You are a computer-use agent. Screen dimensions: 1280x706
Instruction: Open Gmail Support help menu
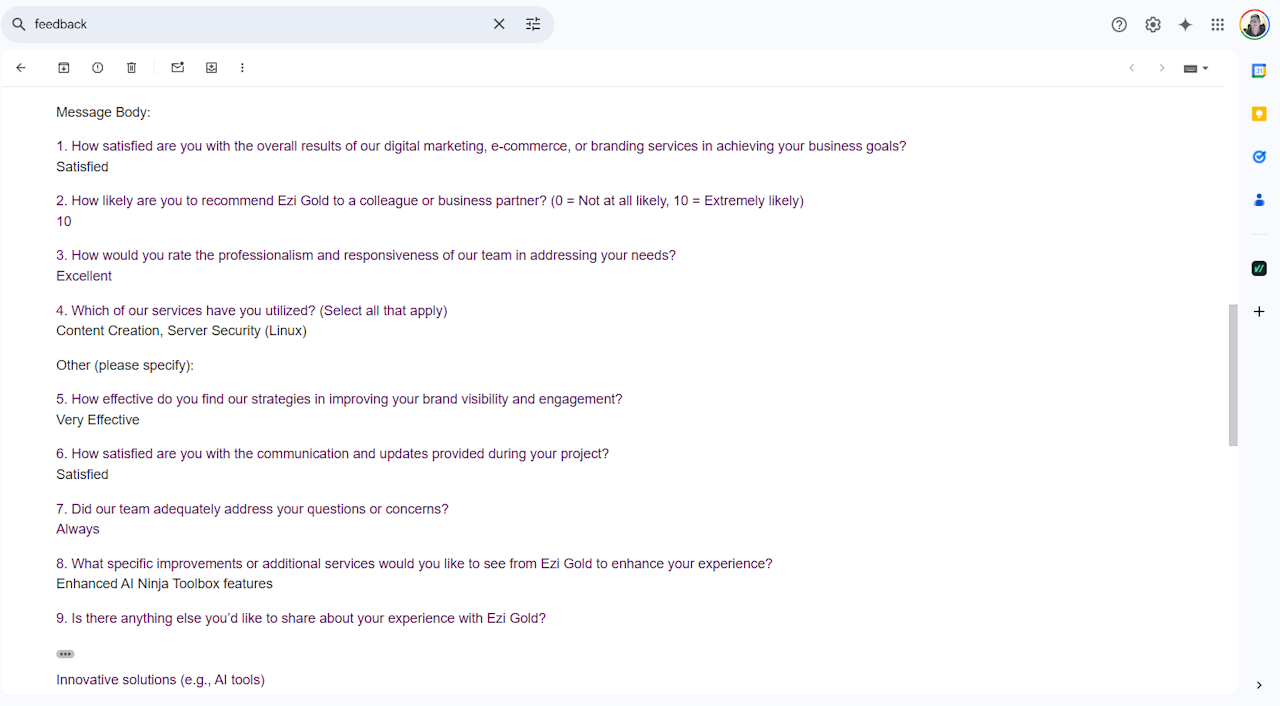point(1119,25)
